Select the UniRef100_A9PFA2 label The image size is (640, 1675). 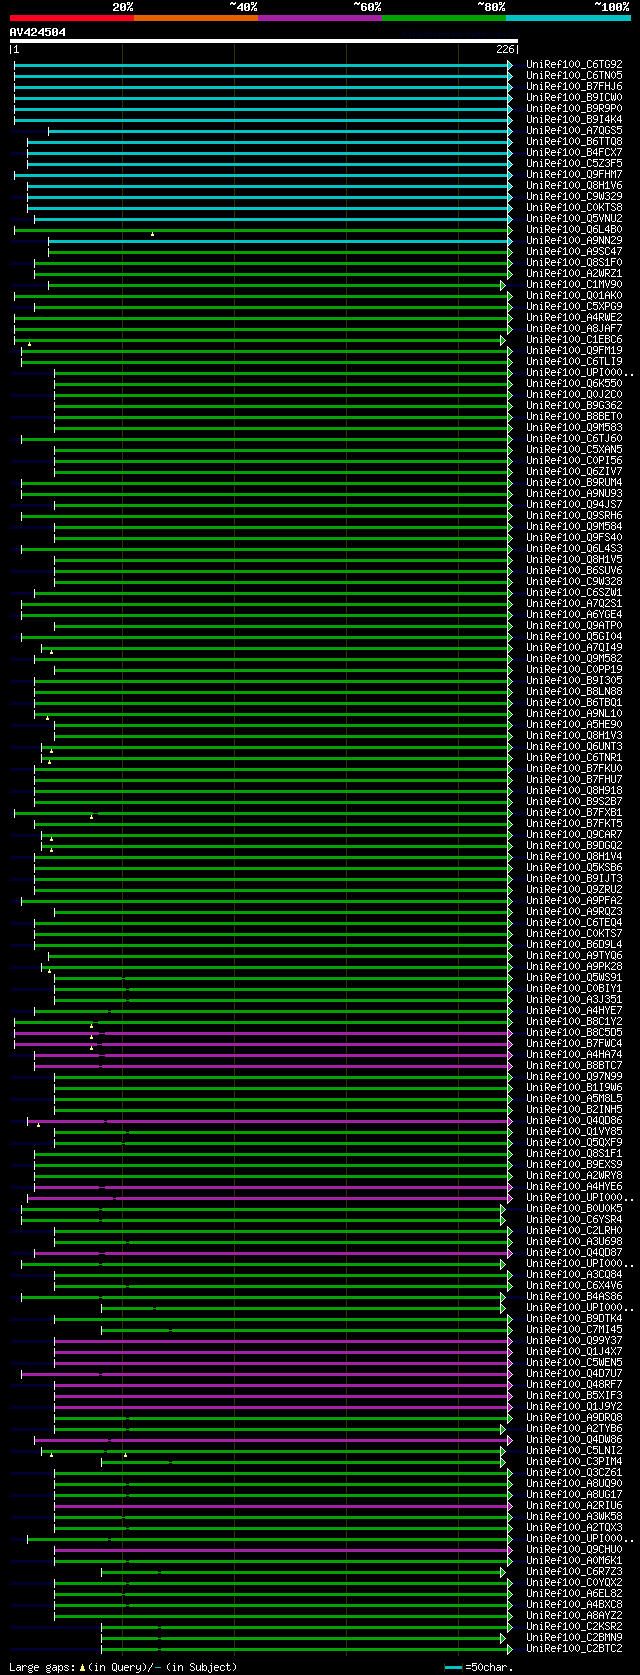click(574, 901)
